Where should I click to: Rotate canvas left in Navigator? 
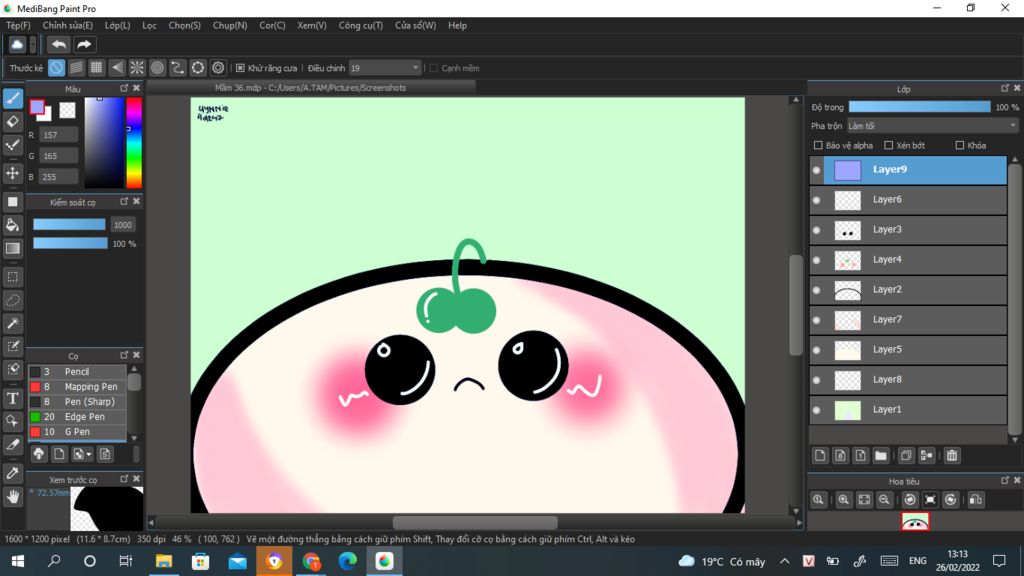click(910, 500)
